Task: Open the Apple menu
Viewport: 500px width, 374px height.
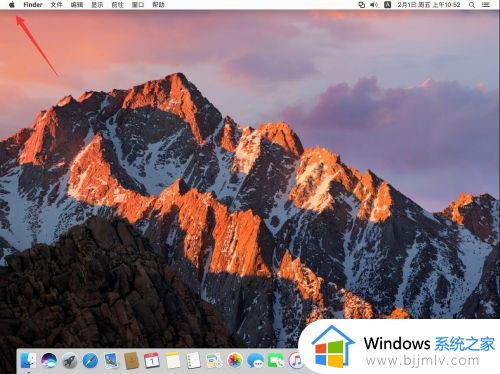Action: [x=12, y=5]
